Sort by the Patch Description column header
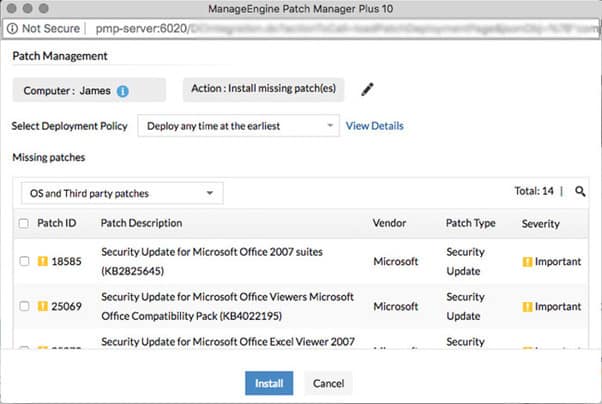Screen dimensions: 602x404 (141, 223)
